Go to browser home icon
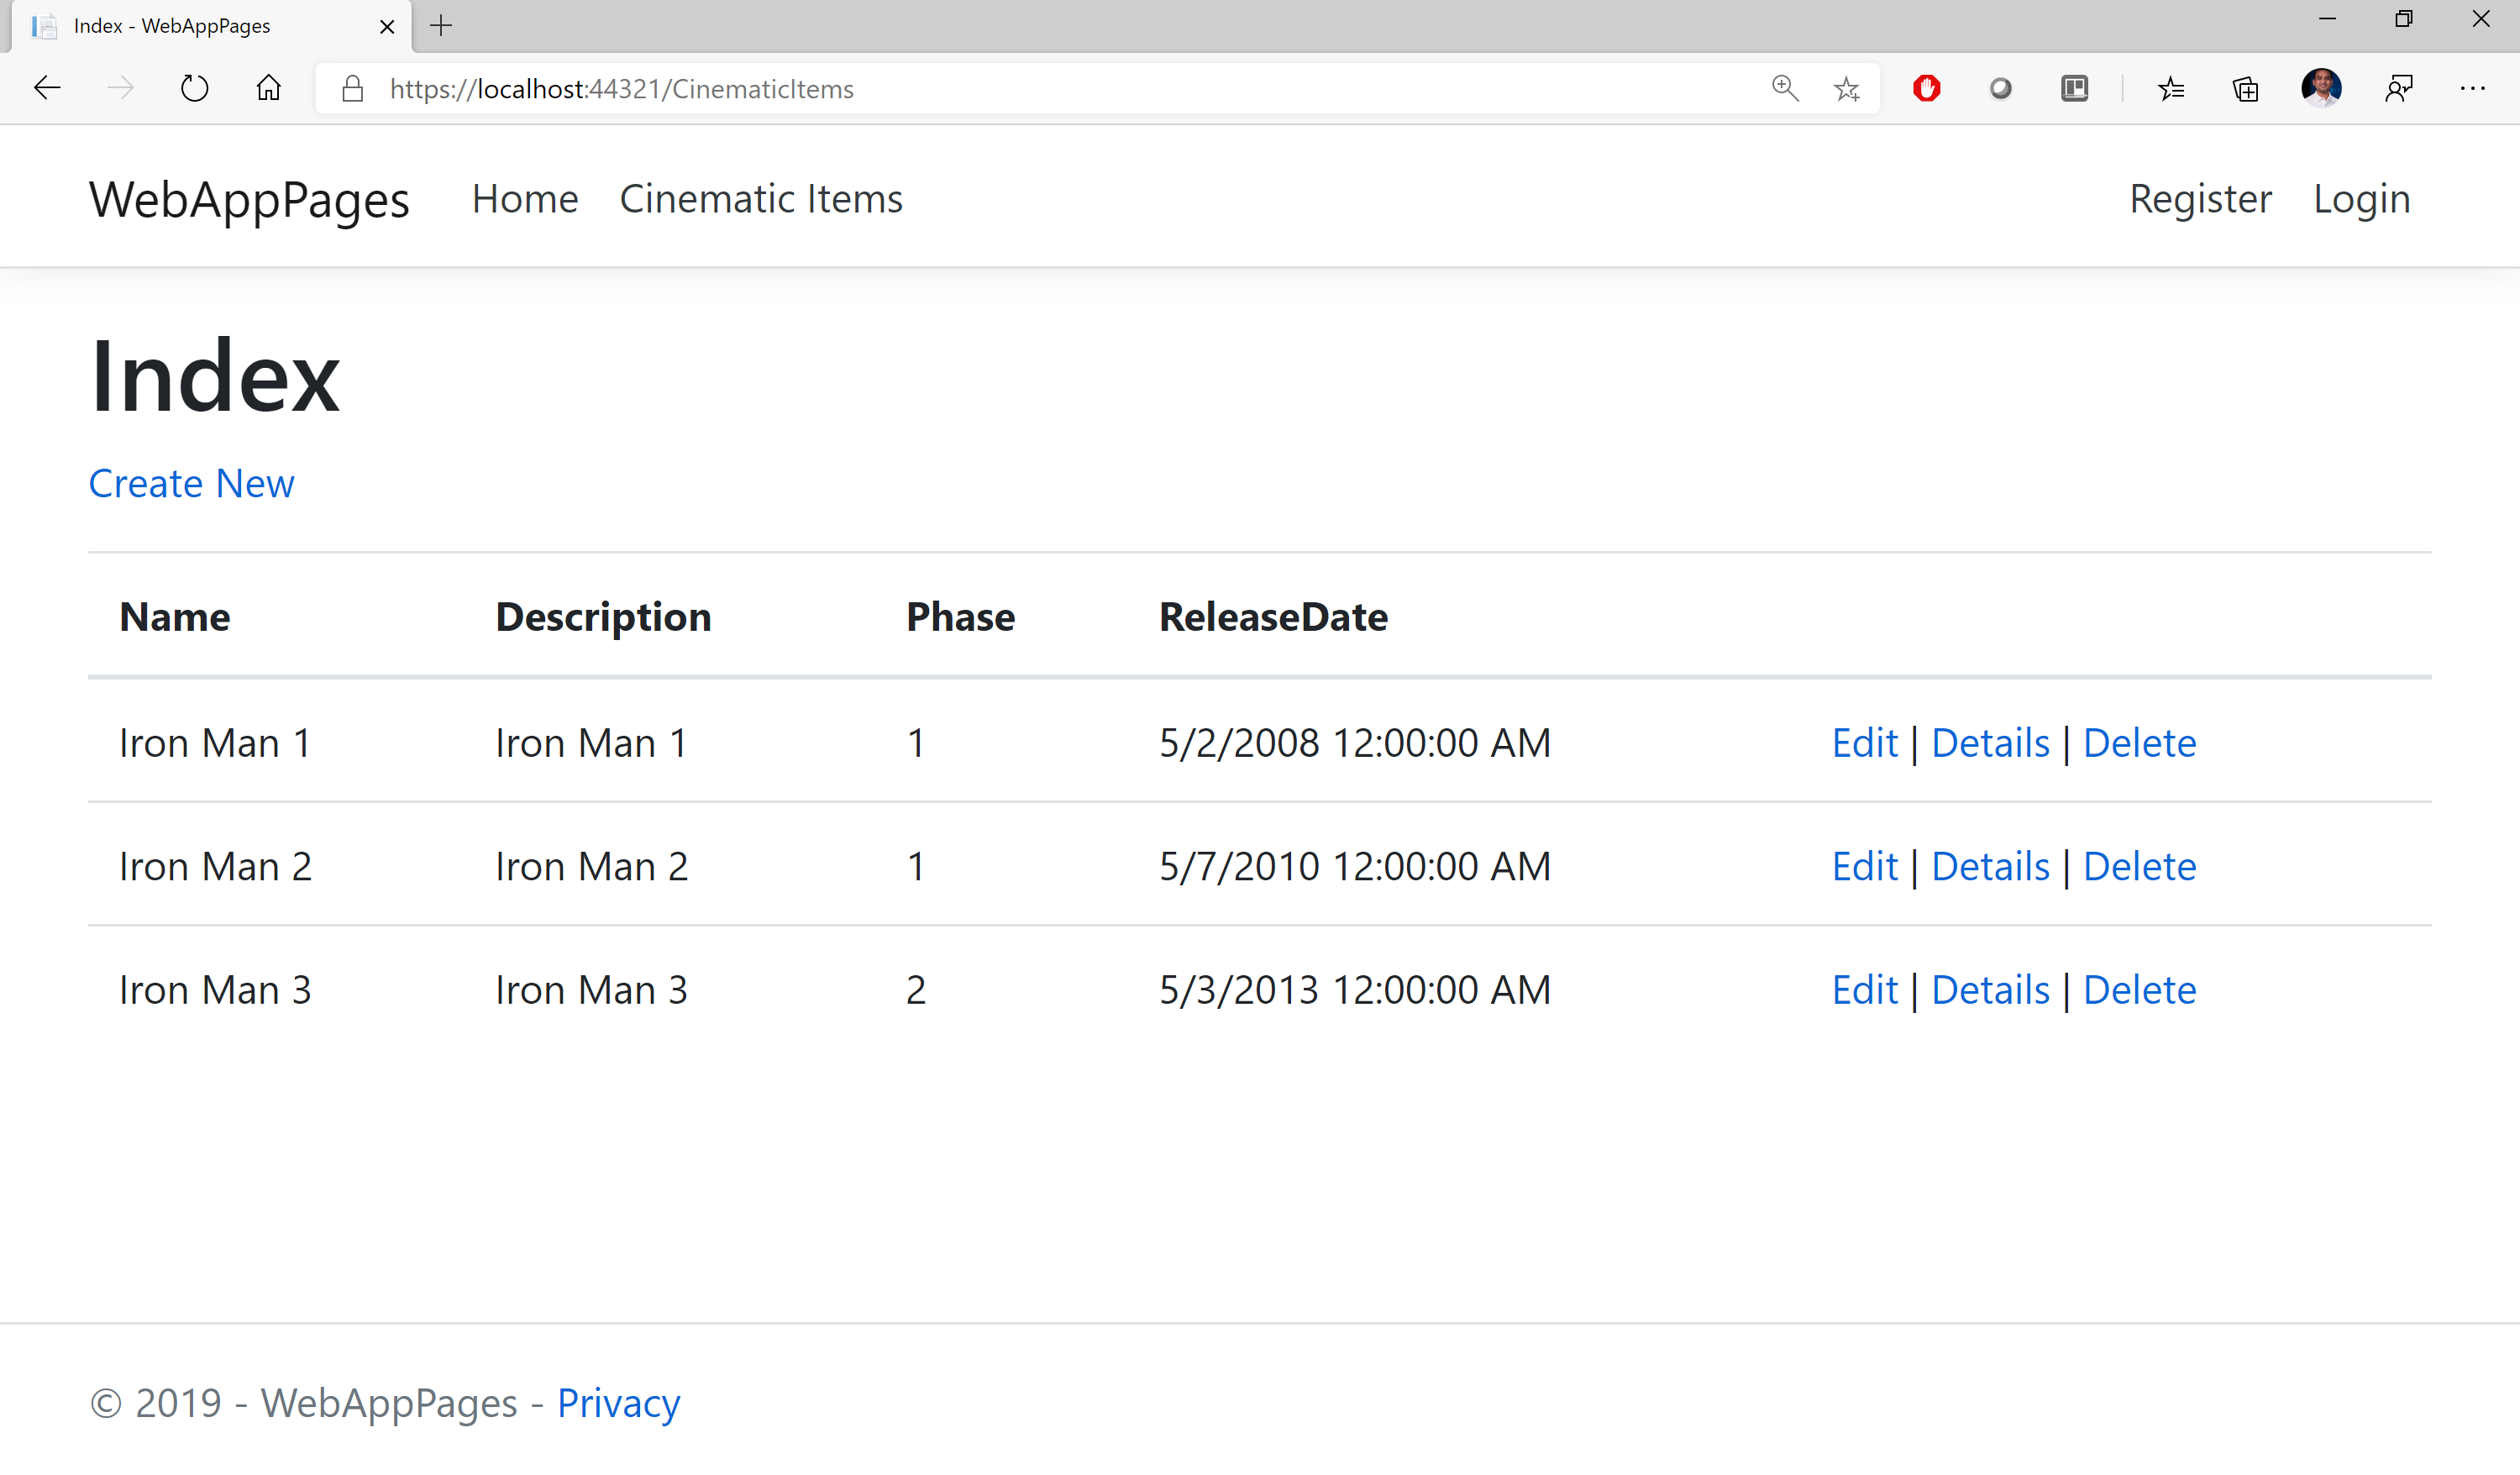2520x1475 pixels. pyautogui.click(x=268, y=88)
